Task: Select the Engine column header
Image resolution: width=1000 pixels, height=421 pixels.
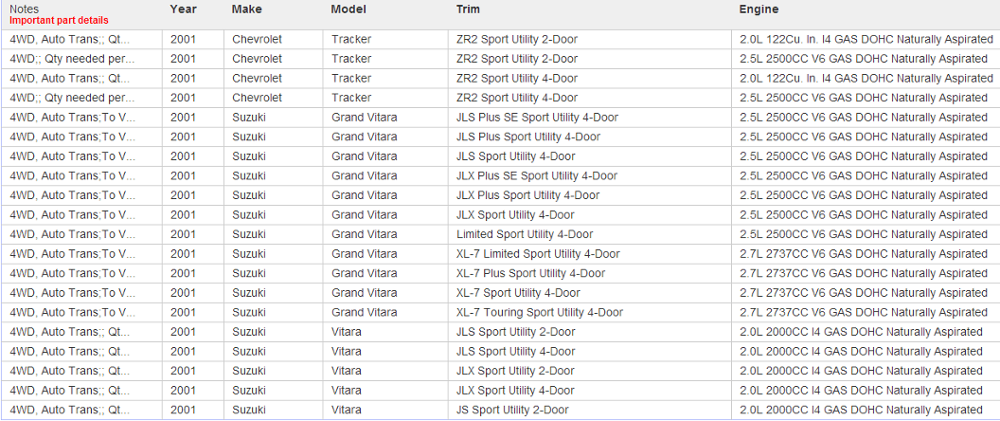Action: point(759,9)
